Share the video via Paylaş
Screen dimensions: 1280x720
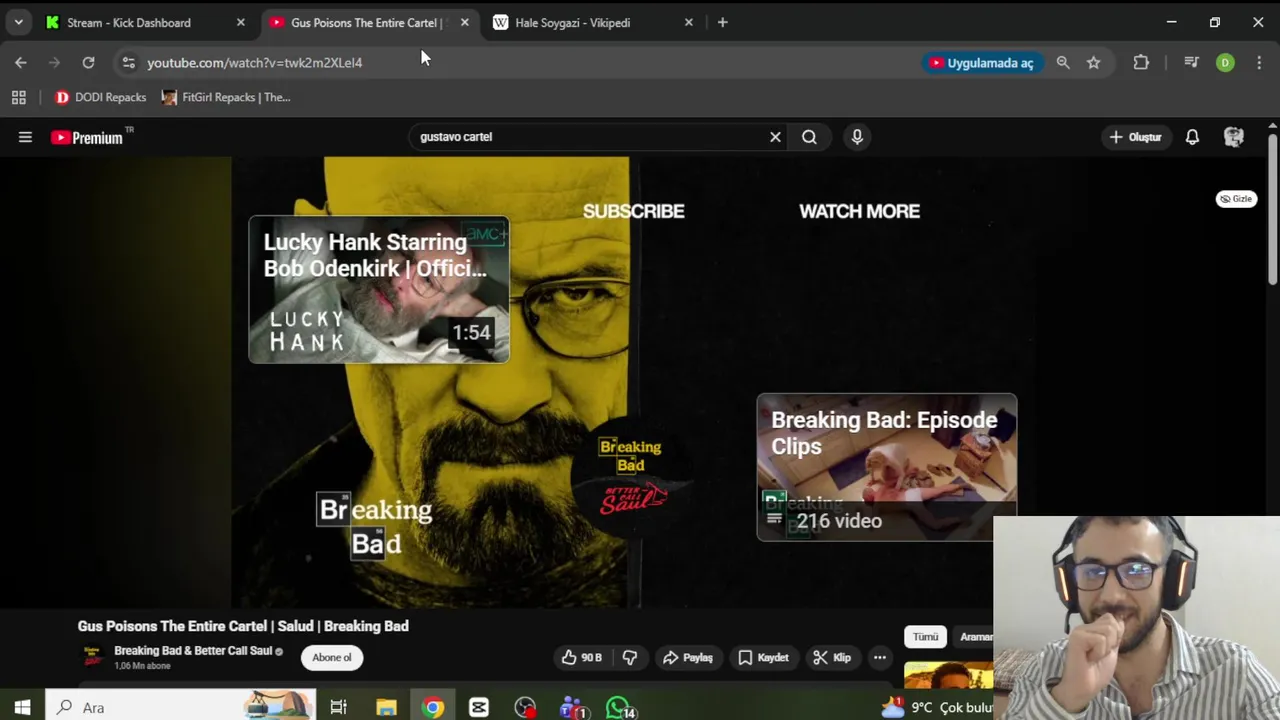(688, 657)
